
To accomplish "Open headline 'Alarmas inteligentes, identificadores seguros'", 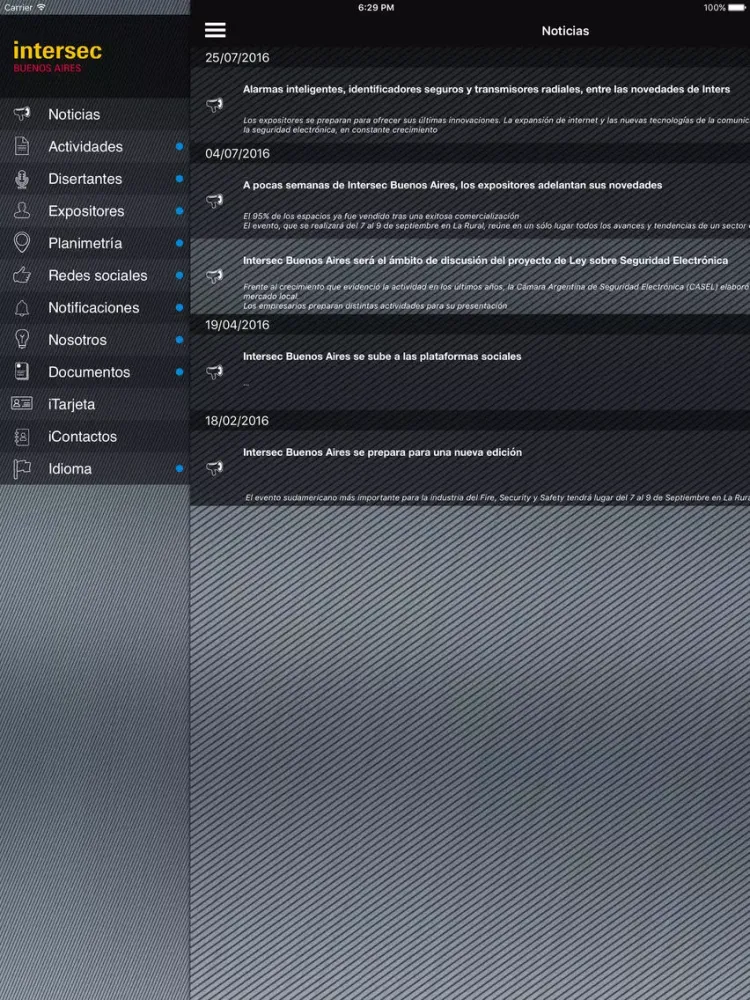I will tap(486, 89).
